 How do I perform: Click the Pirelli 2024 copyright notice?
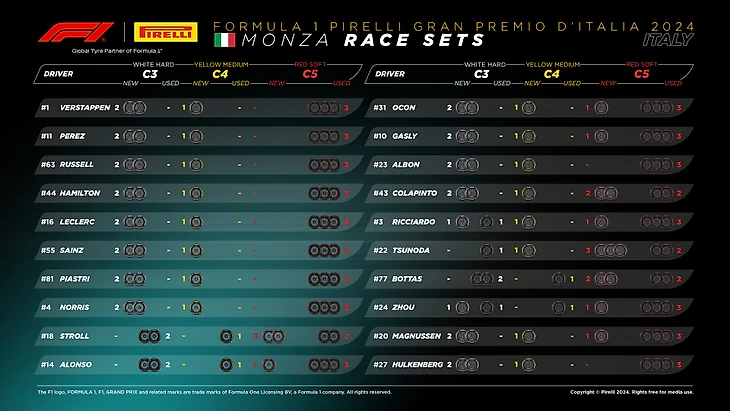click(632, 392)
